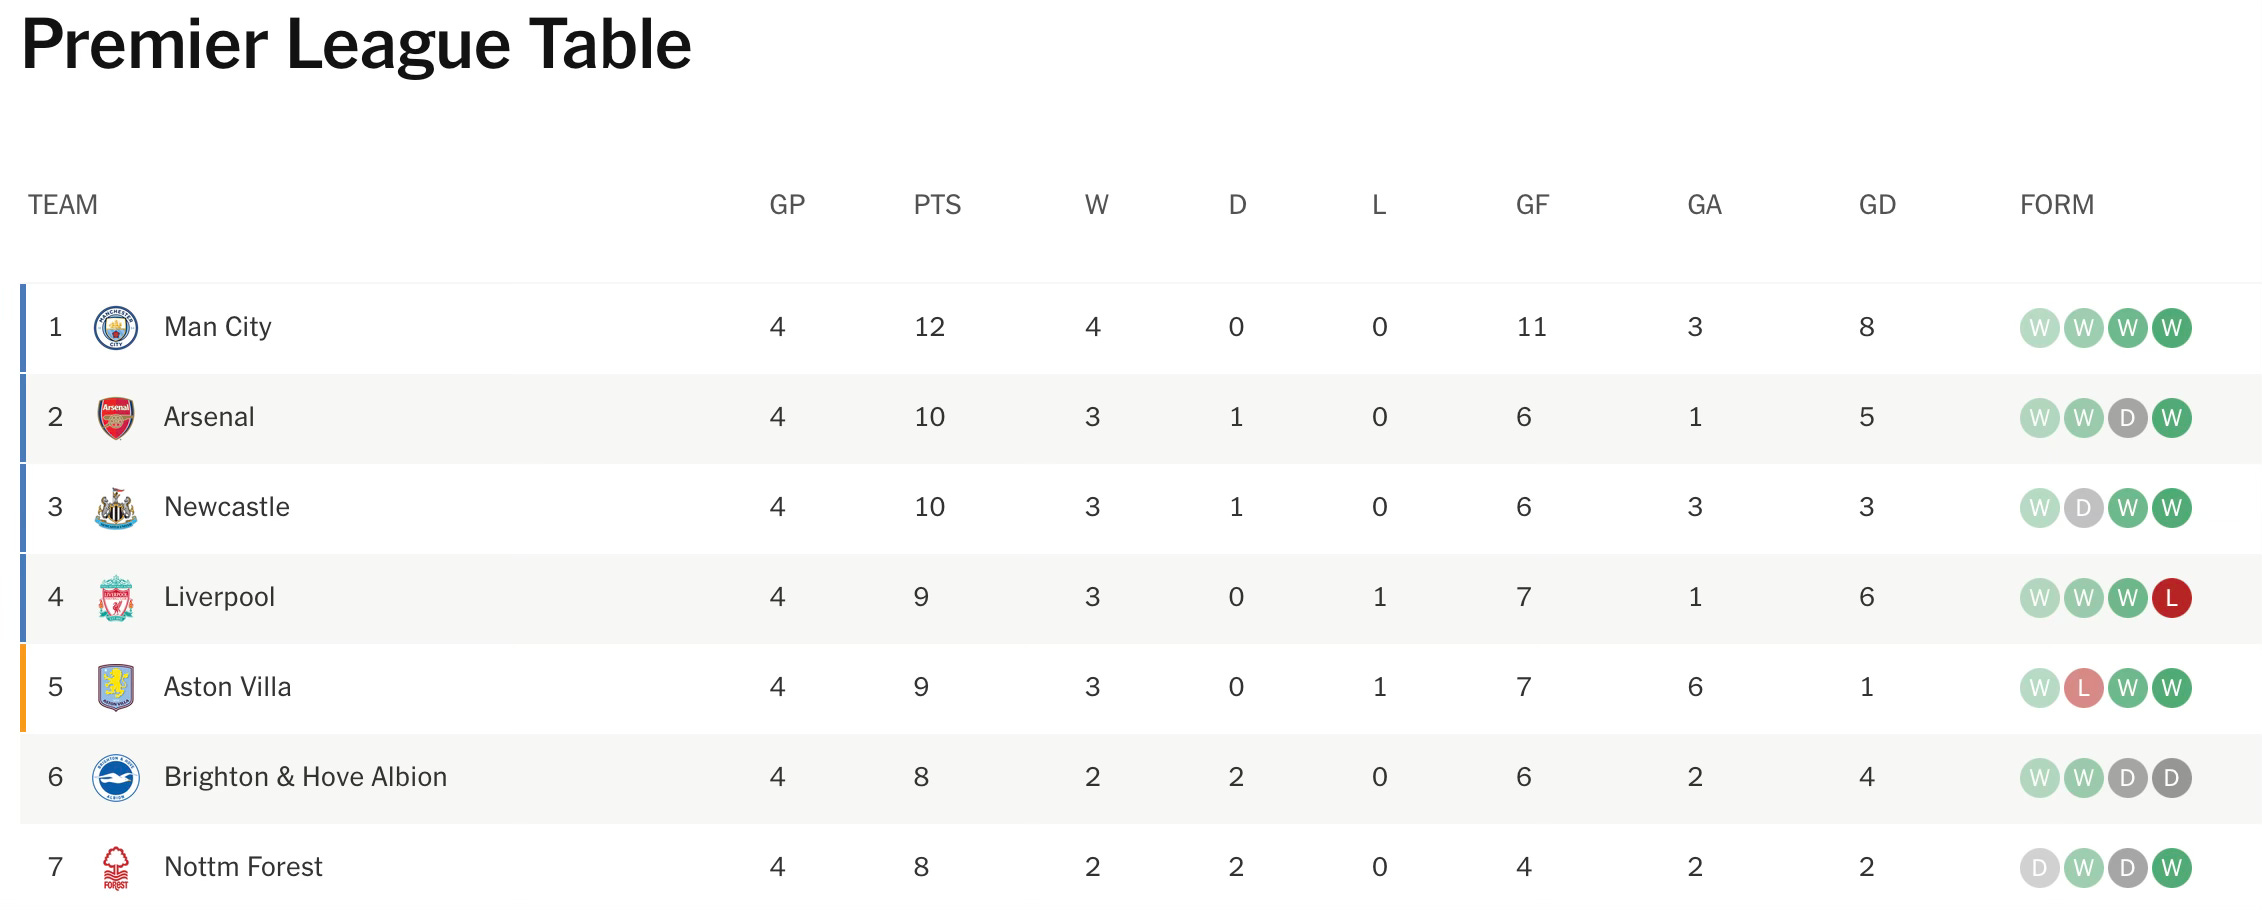Image resolution: width=2262 pixels, height=910 pixels.
Task: Click the Liverpool club crest
Action: (x=118, y=596)
